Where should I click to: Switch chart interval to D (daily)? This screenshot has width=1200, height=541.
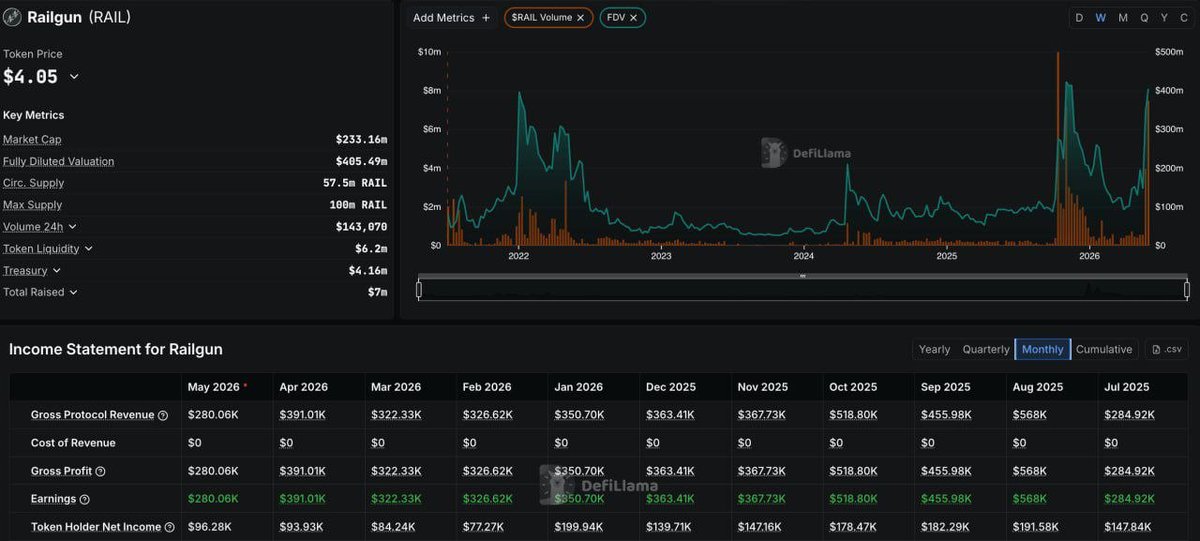click(x=1079, y=18)
